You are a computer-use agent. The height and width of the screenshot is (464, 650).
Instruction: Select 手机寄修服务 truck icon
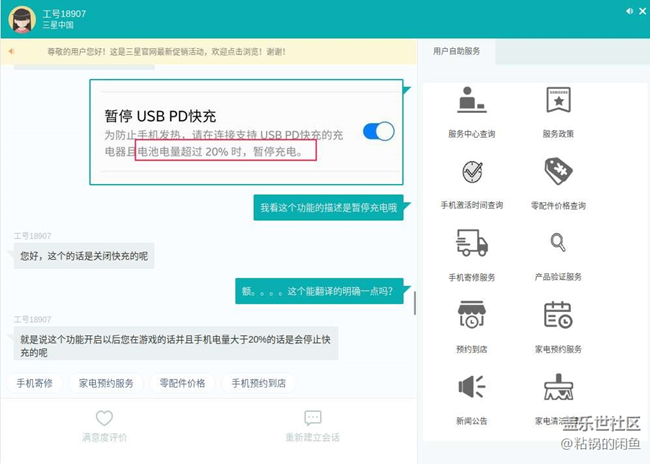pos(471,244)
